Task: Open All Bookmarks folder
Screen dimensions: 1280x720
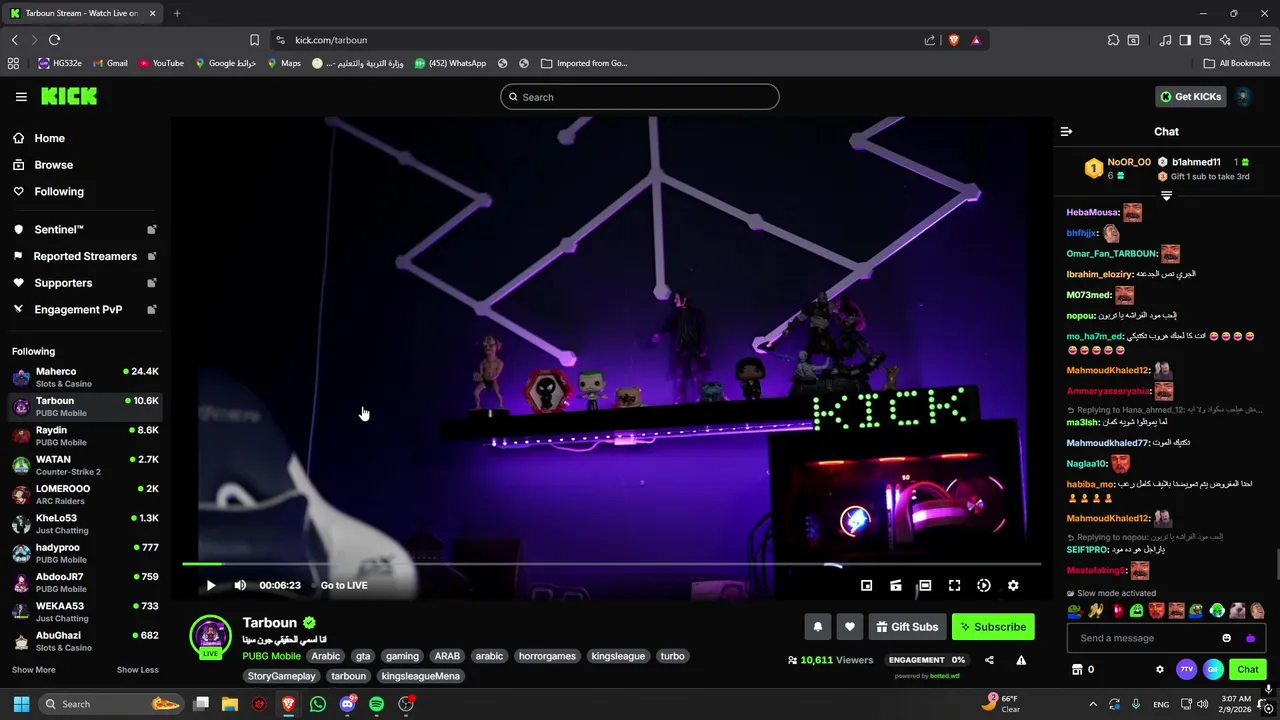Action: click(x=1237, y=63)
